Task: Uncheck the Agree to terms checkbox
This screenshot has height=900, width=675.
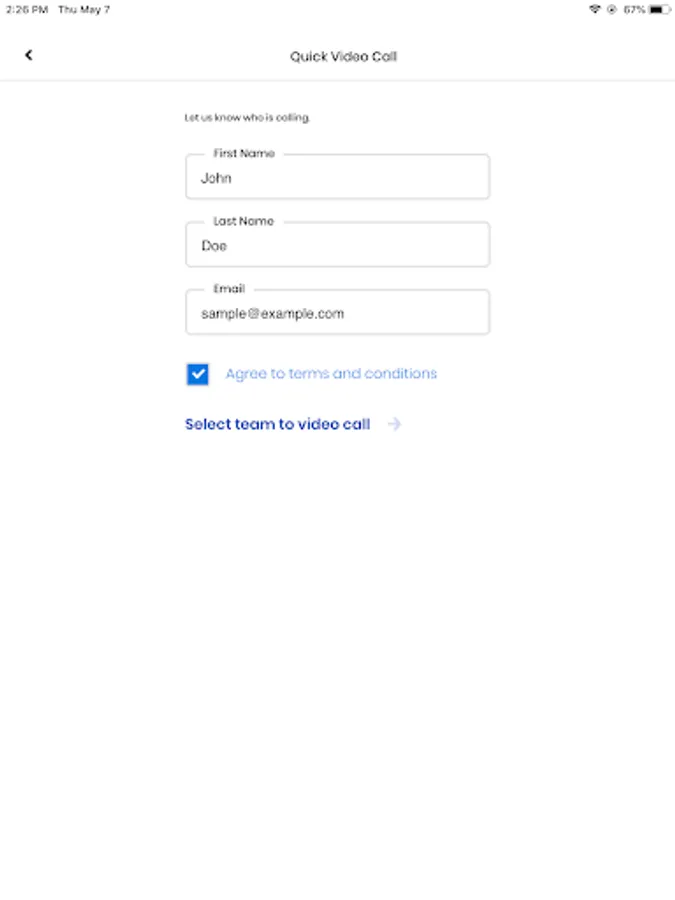Action: [197, 374]
